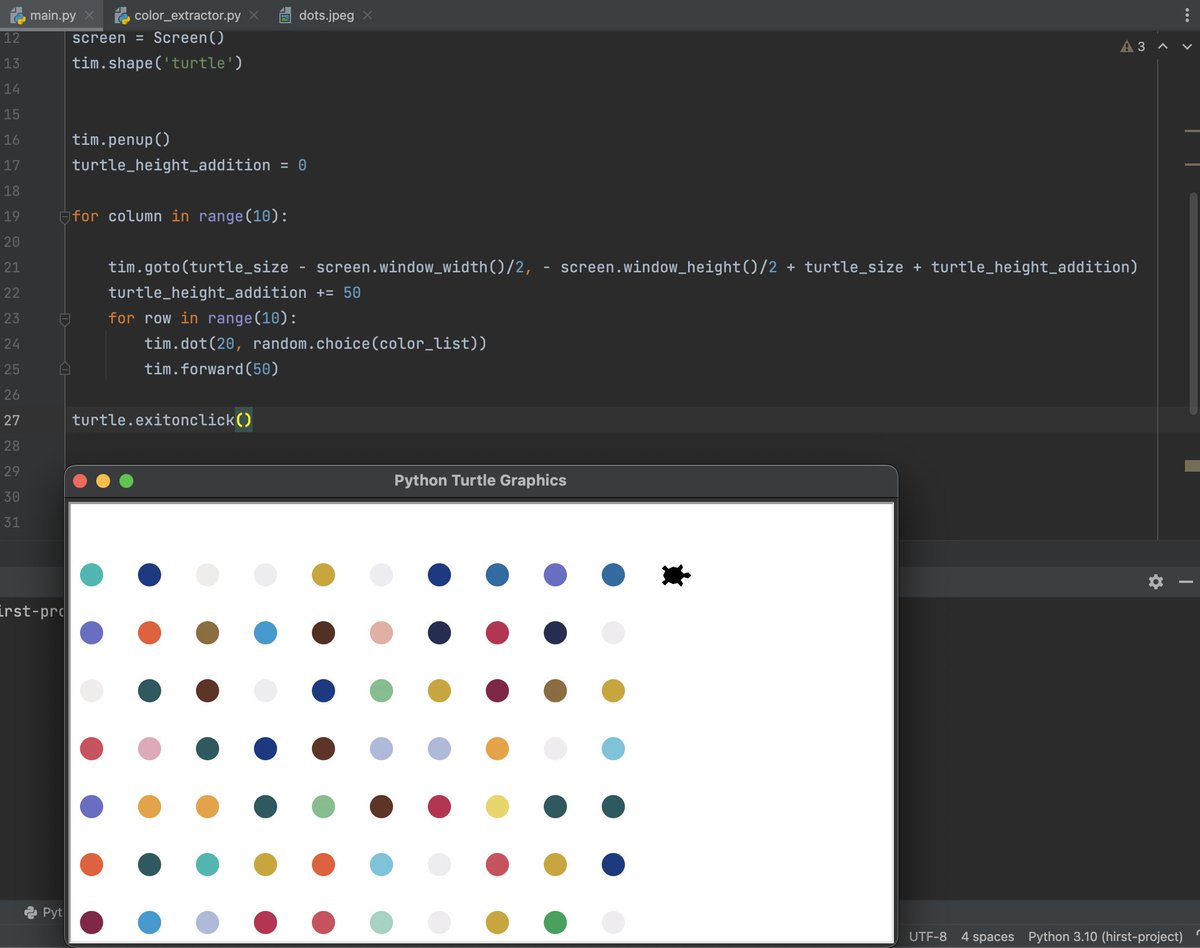Click 'turtle_height_addition = 0' line
Screen dimensions: 1200x948
tap(189, 165)
